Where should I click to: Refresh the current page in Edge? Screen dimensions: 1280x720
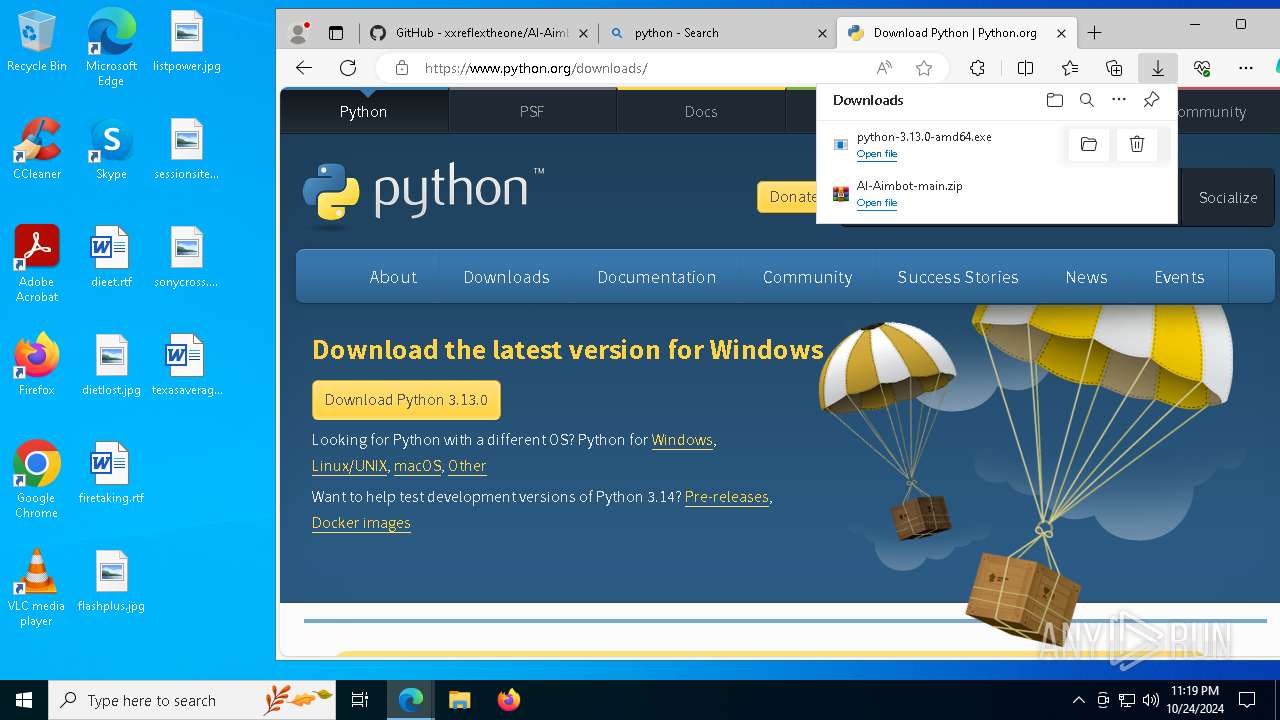tap(348, 68)
